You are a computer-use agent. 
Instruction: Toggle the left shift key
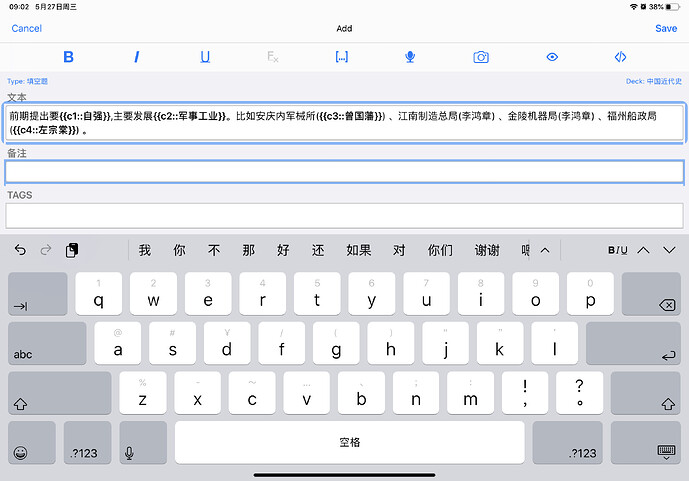click(x=60, y=393)
